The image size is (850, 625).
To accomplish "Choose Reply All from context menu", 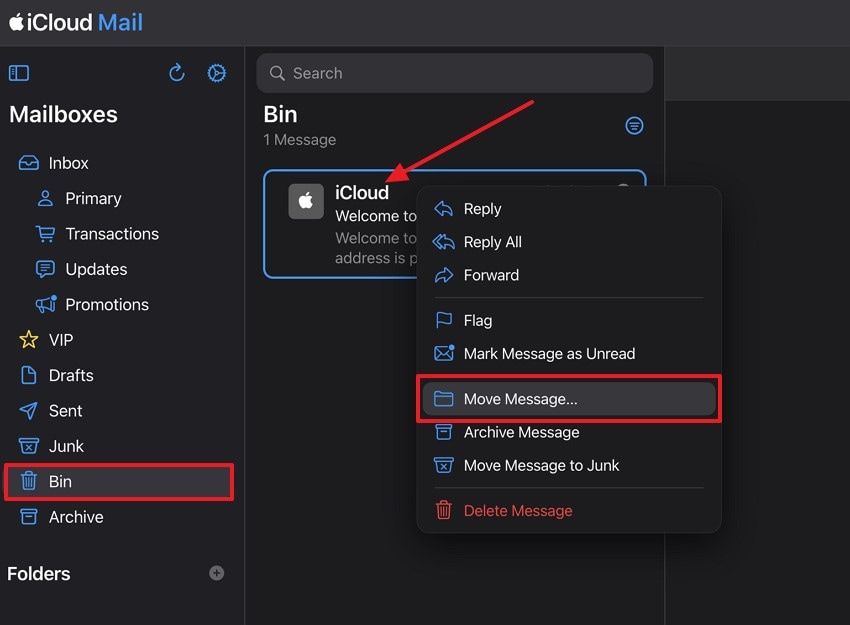I will (x=569, y=242).
